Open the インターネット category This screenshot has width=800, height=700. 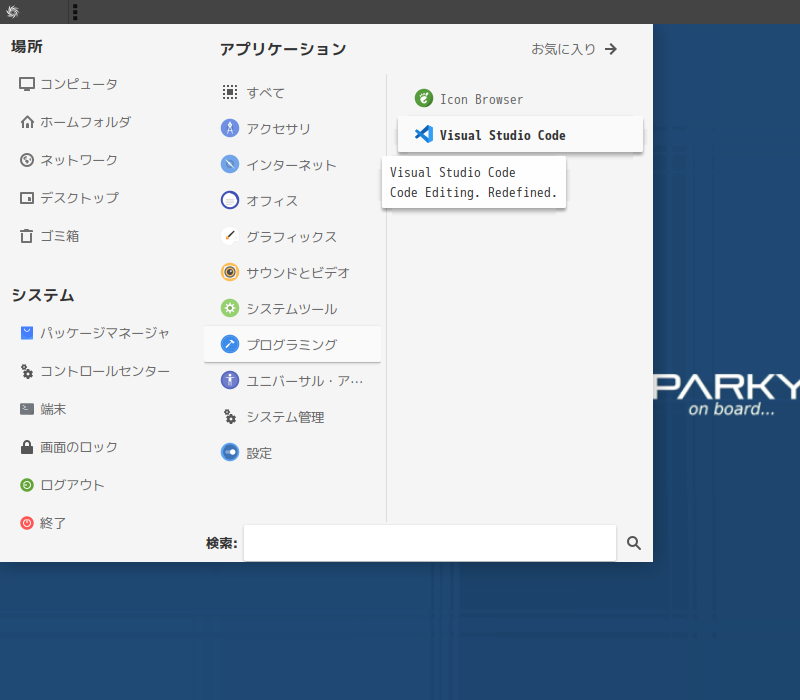click(292, 164)
